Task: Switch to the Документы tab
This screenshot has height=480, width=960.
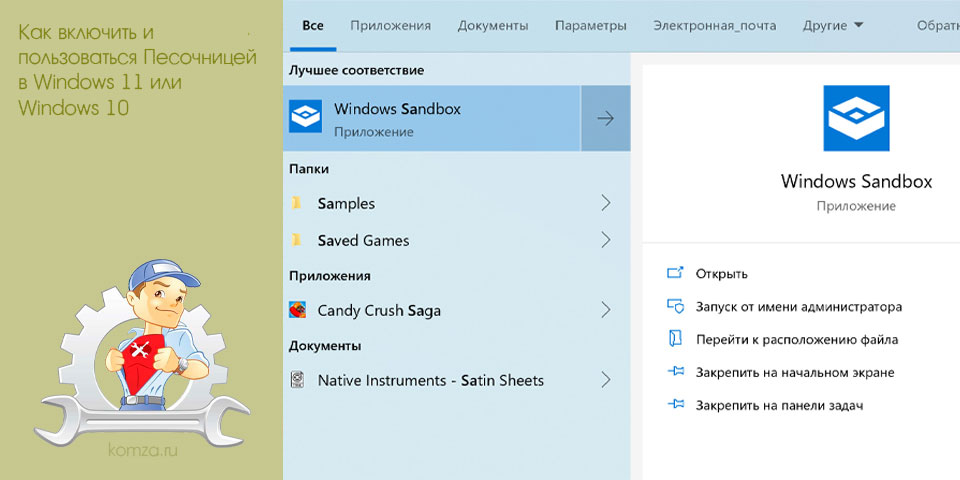Action: 493,26
